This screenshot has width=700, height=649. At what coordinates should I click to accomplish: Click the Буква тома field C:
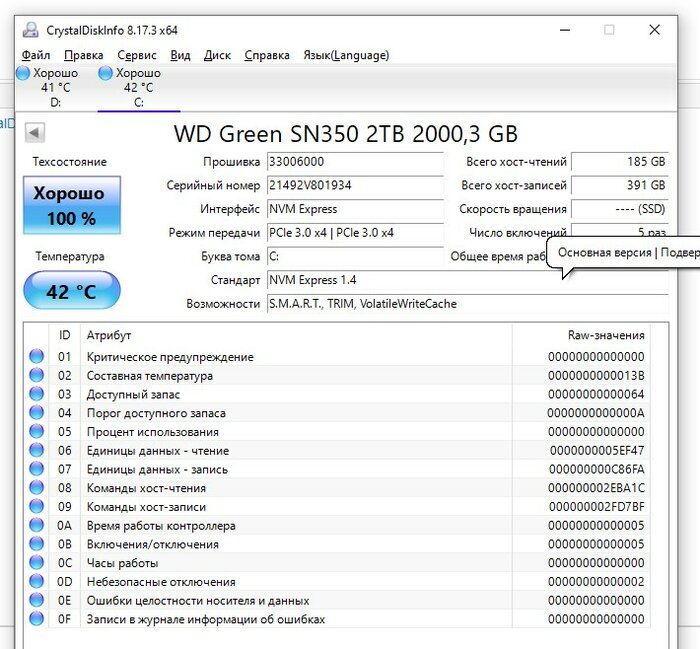coord(355,256)
